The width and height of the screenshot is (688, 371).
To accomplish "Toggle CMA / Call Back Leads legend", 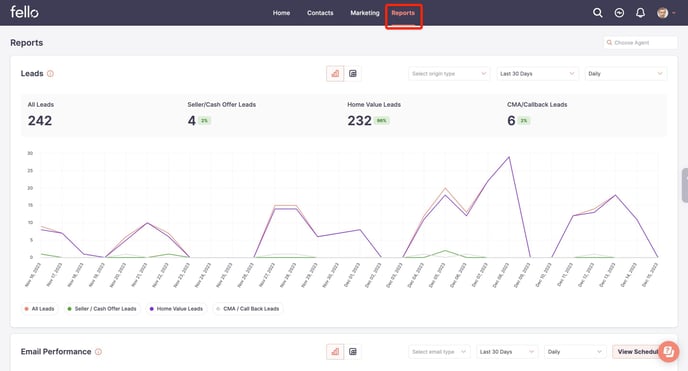I will tap(248, 309).
